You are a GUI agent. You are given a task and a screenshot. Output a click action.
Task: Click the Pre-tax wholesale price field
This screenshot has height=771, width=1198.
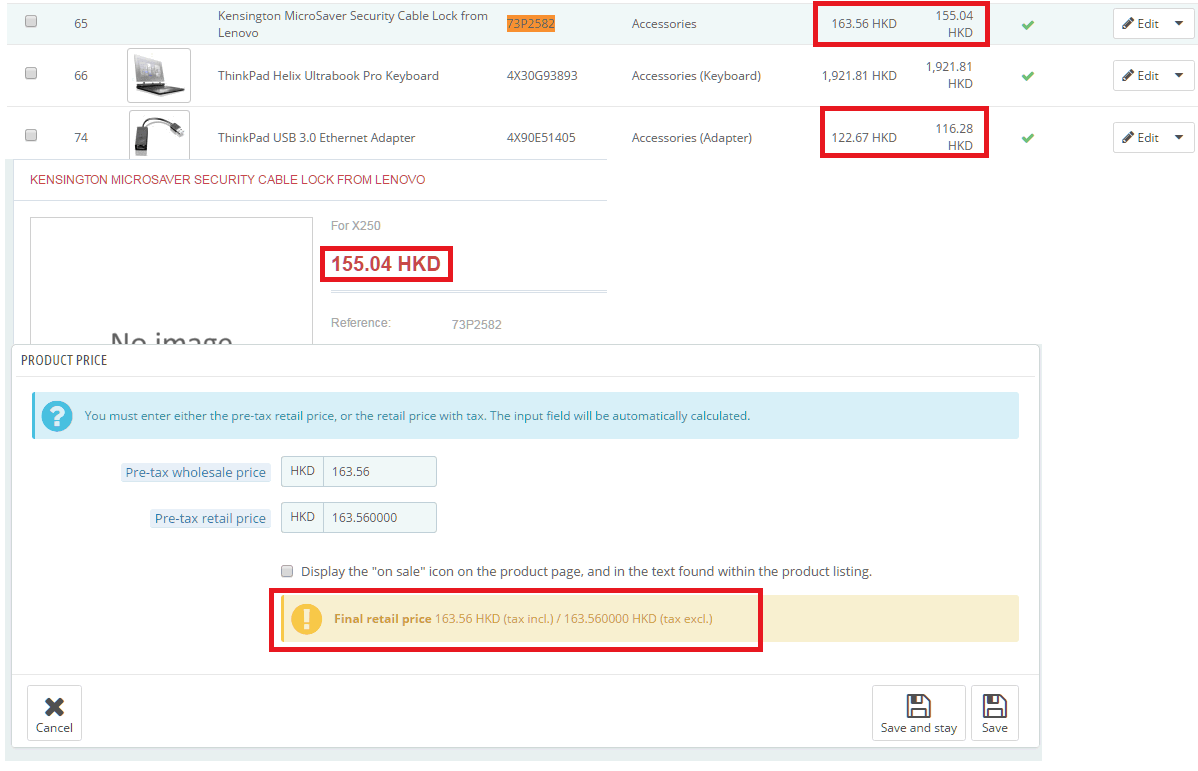[380, 471]
